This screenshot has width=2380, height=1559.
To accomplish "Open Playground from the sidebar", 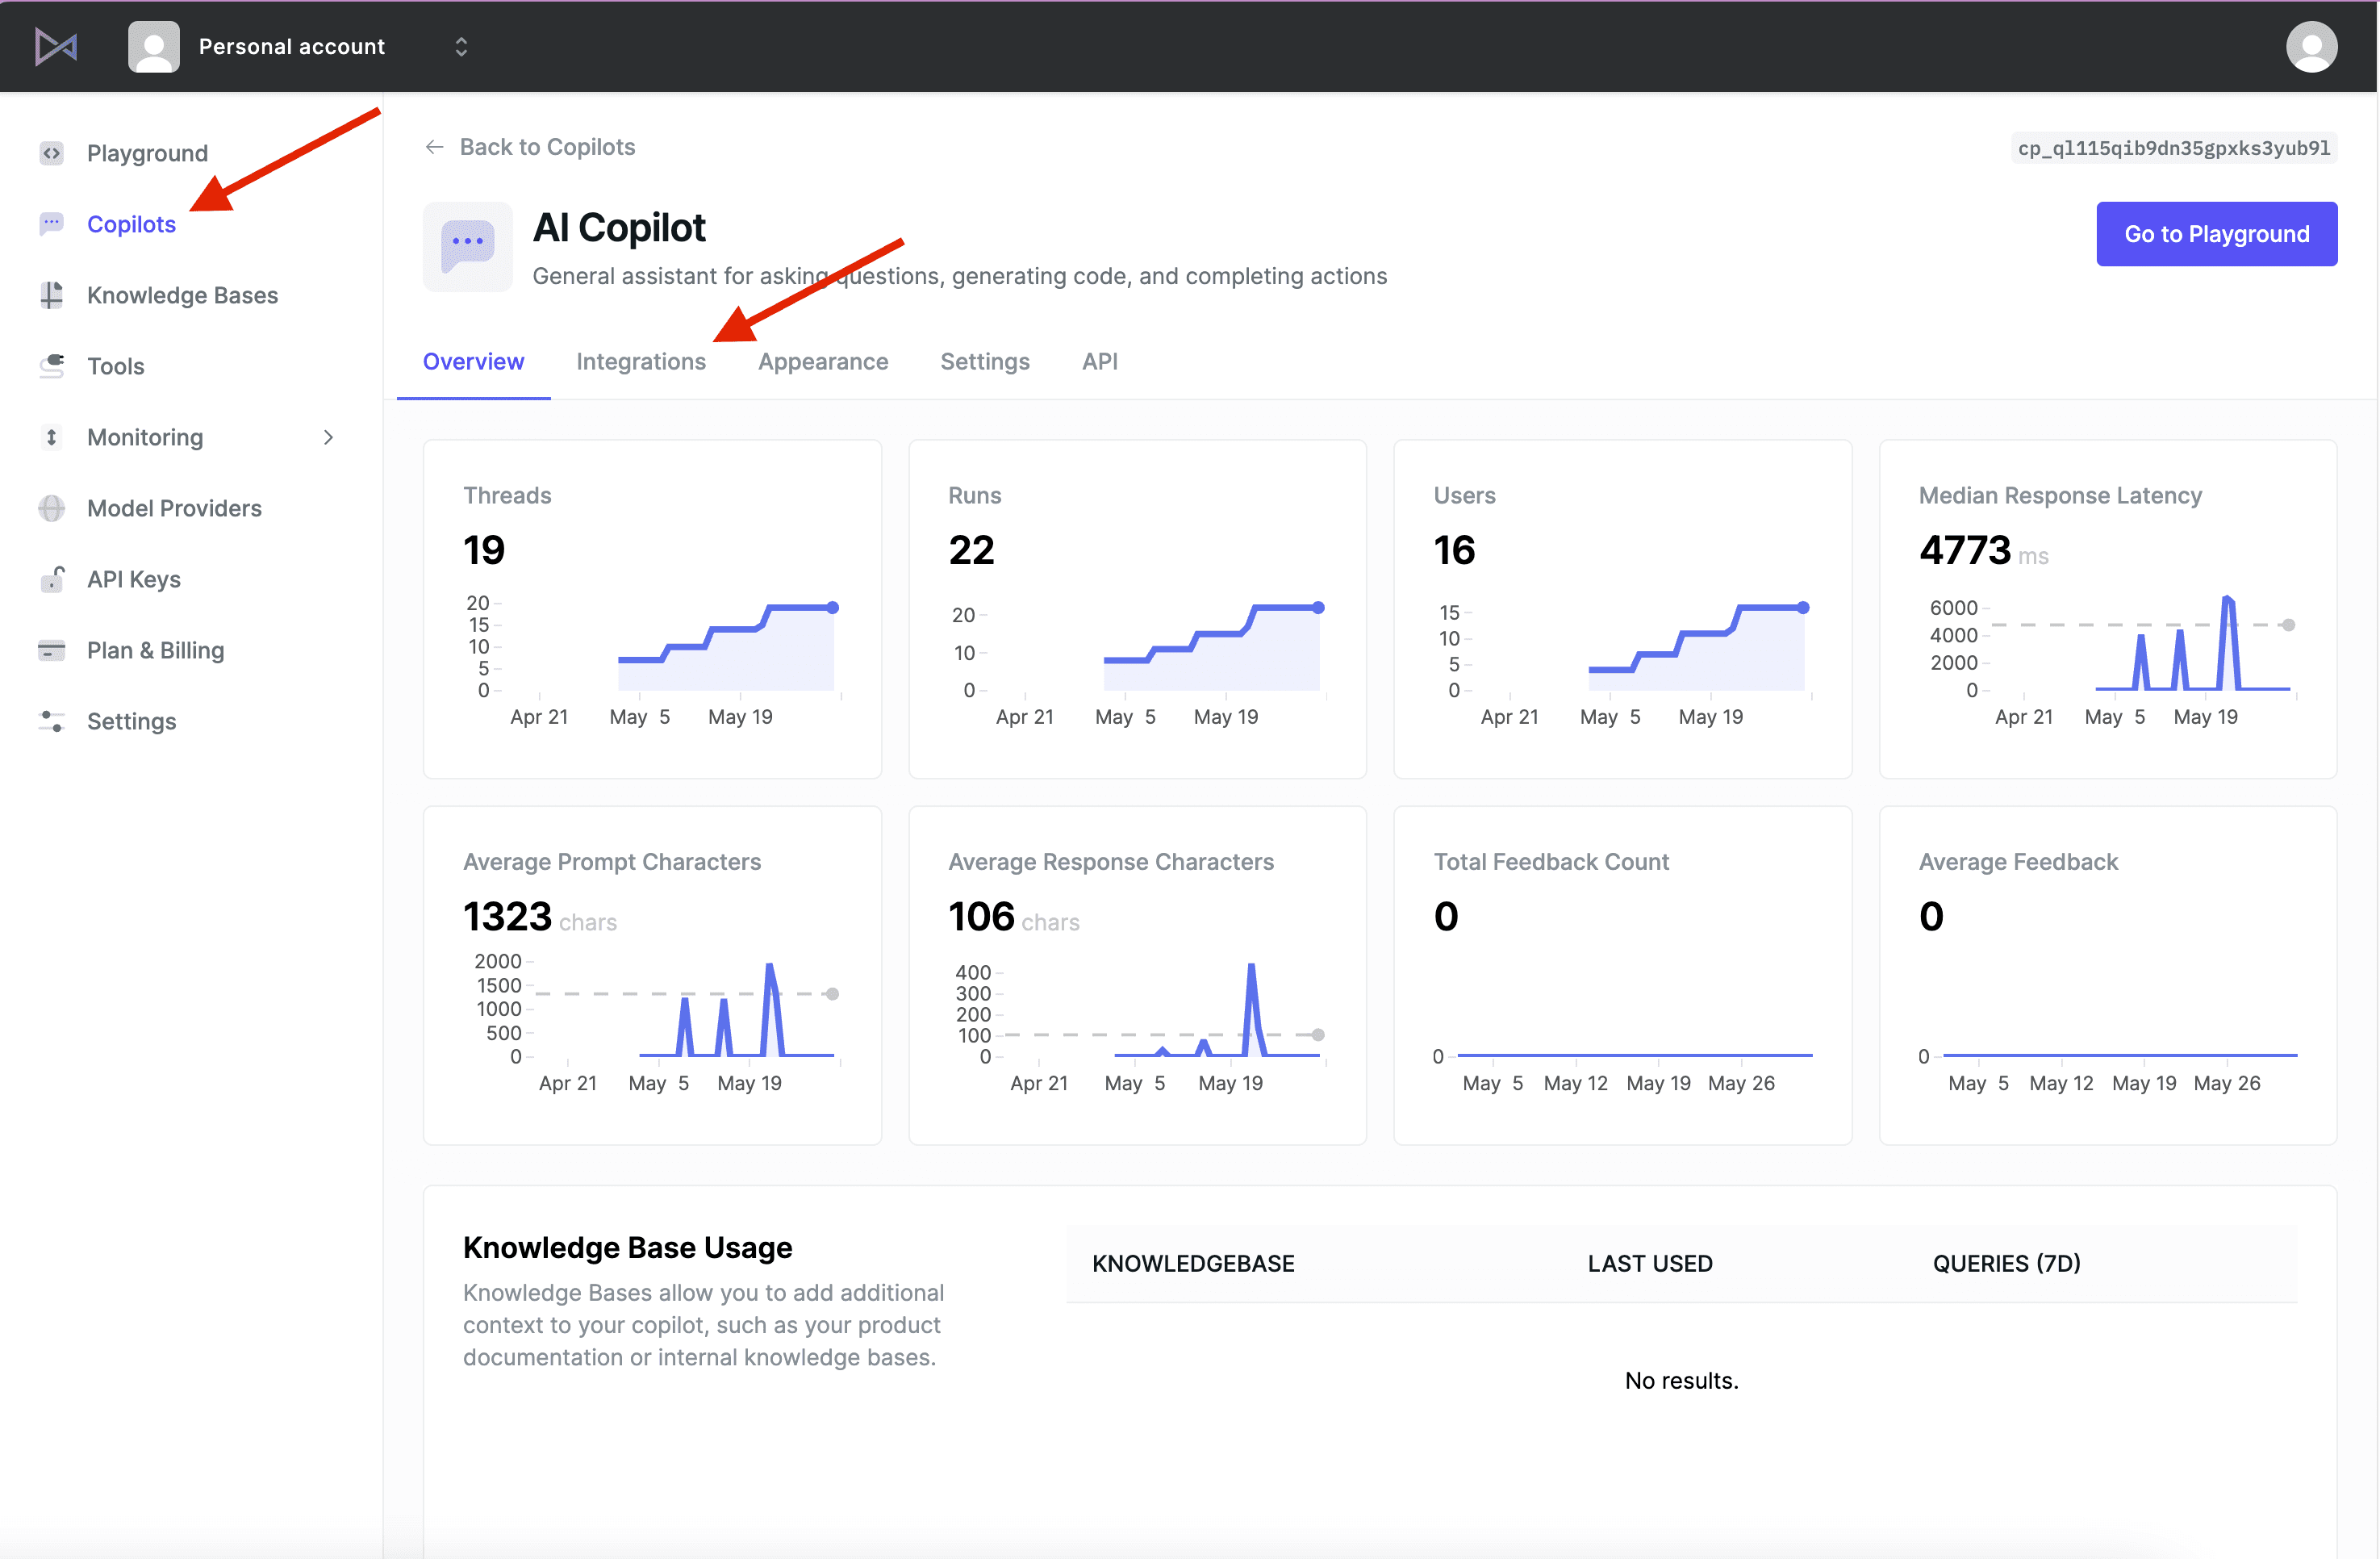I will [147, 153].
